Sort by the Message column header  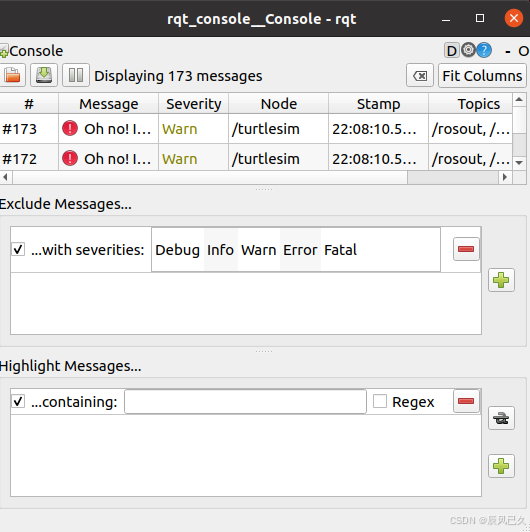coord(109,103)
